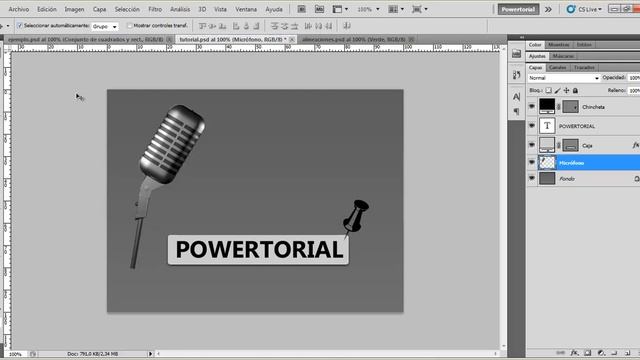The height and width of the screenshot is (360, 640).
Task: Hide the POWERTORIAL text layer
Action: [531, 126]
